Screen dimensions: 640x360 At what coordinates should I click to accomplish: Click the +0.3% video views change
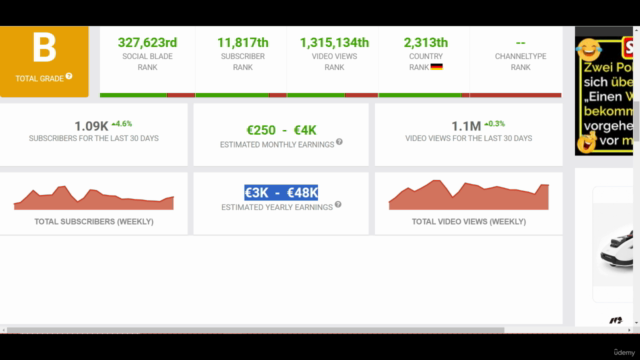click(494, 124)
